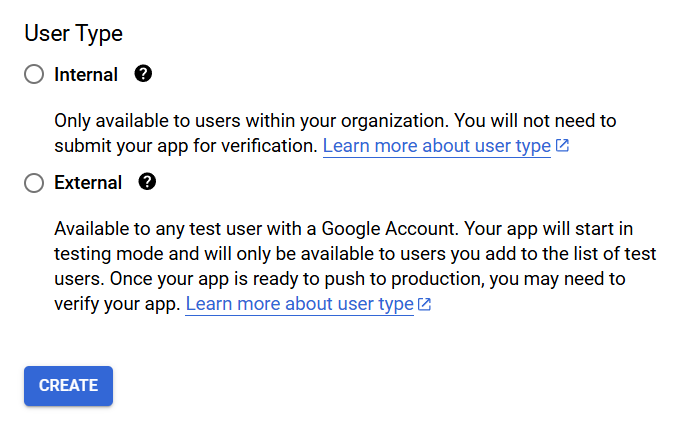Click the 'User Type' section heading
This screenshot has width=698, height=431.
73,33
